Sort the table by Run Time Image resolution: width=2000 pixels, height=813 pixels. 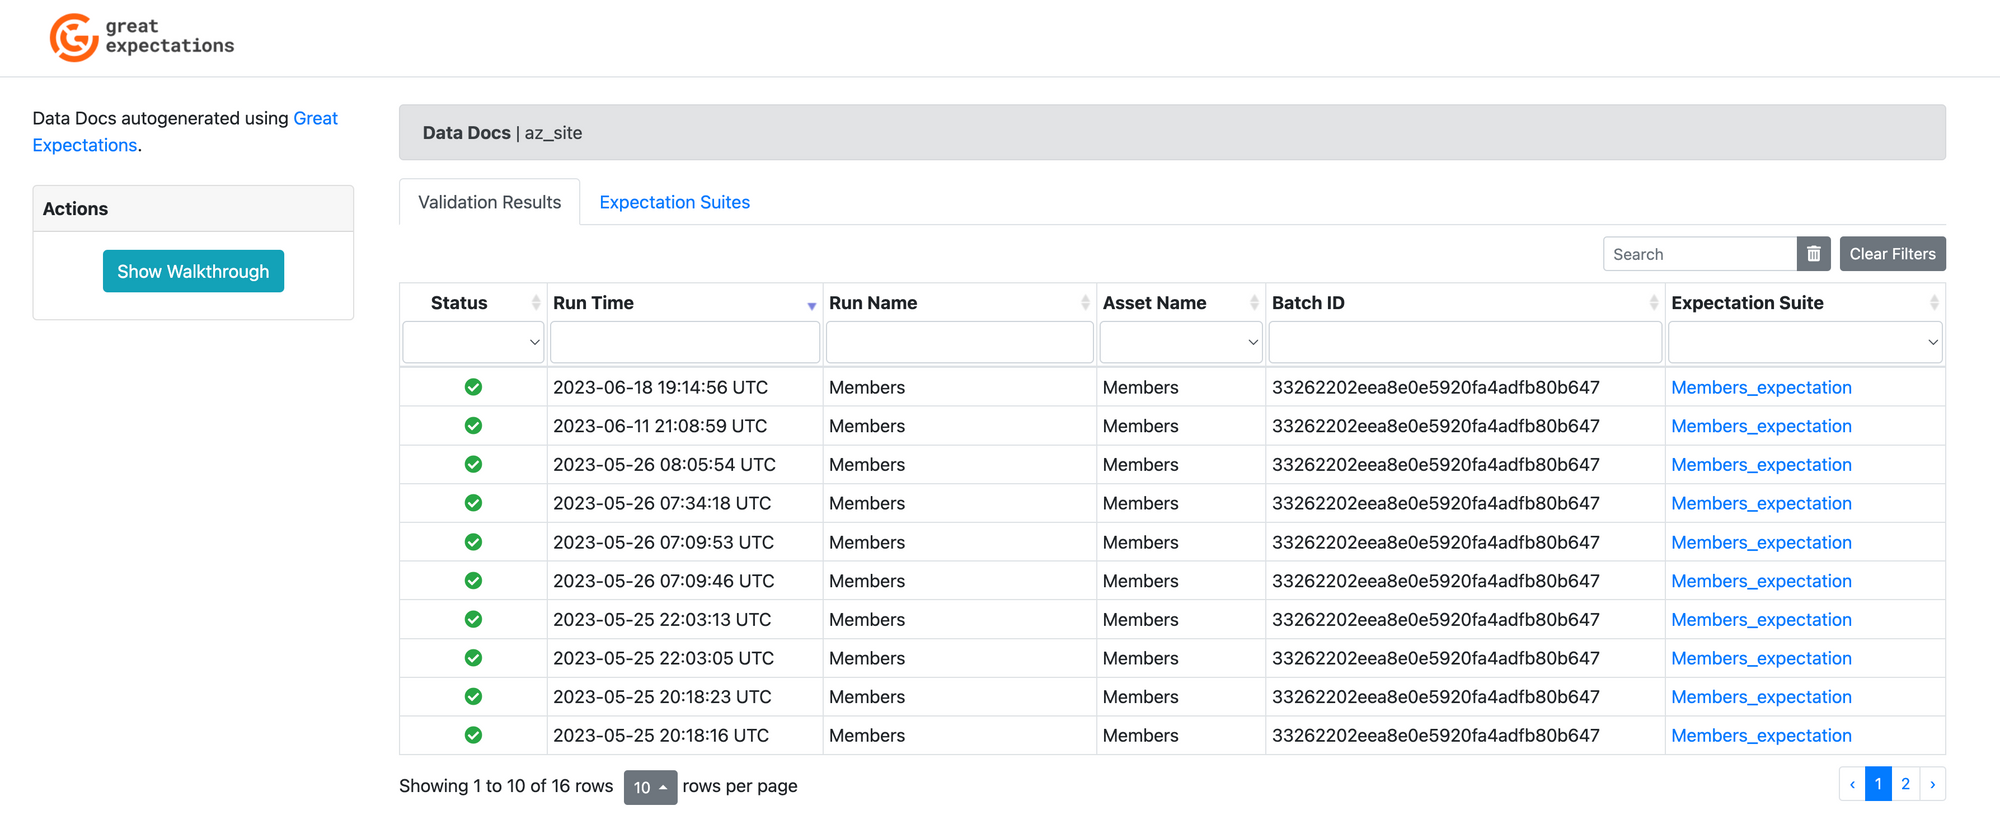click(685, 303)
